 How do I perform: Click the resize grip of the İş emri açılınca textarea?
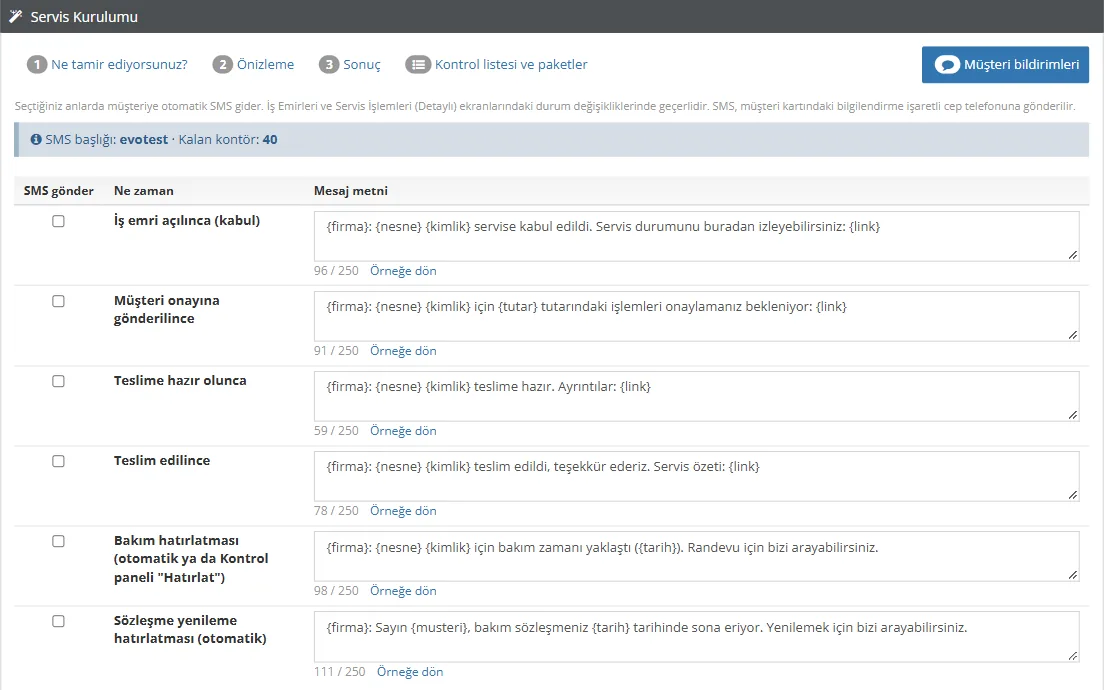point(1072,255)
